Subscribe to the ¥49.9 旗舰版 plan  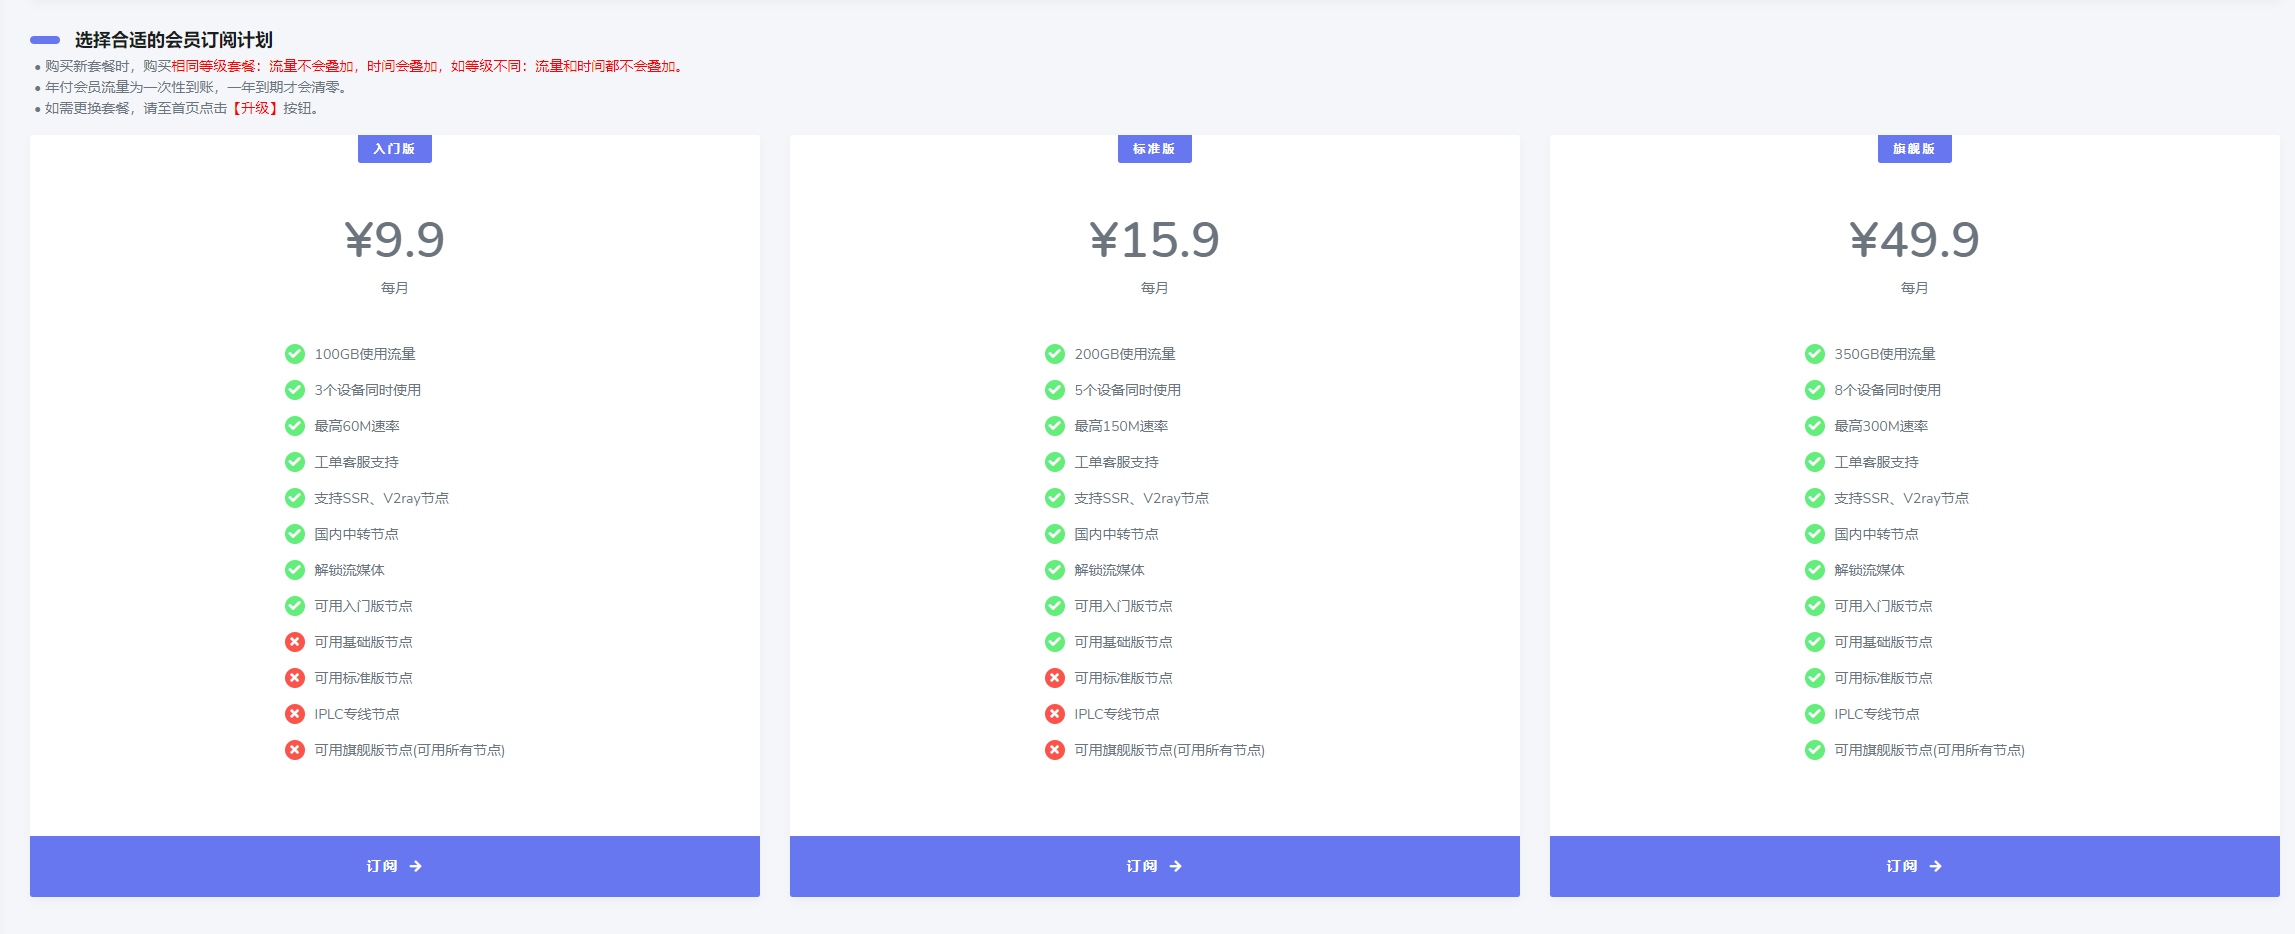pyautogui.click(x=1914, y=866)
